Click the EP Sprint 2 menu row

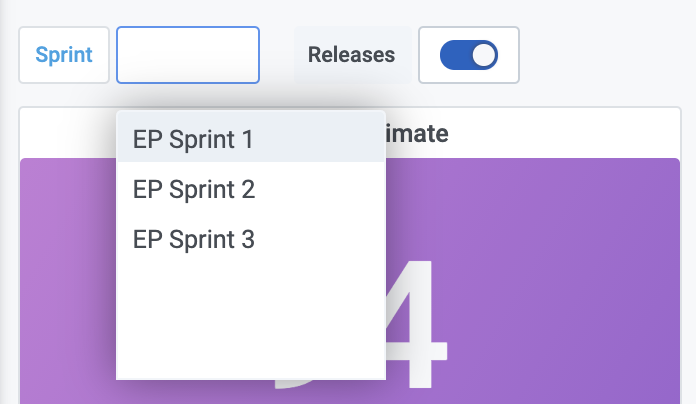tap(250, 189)
